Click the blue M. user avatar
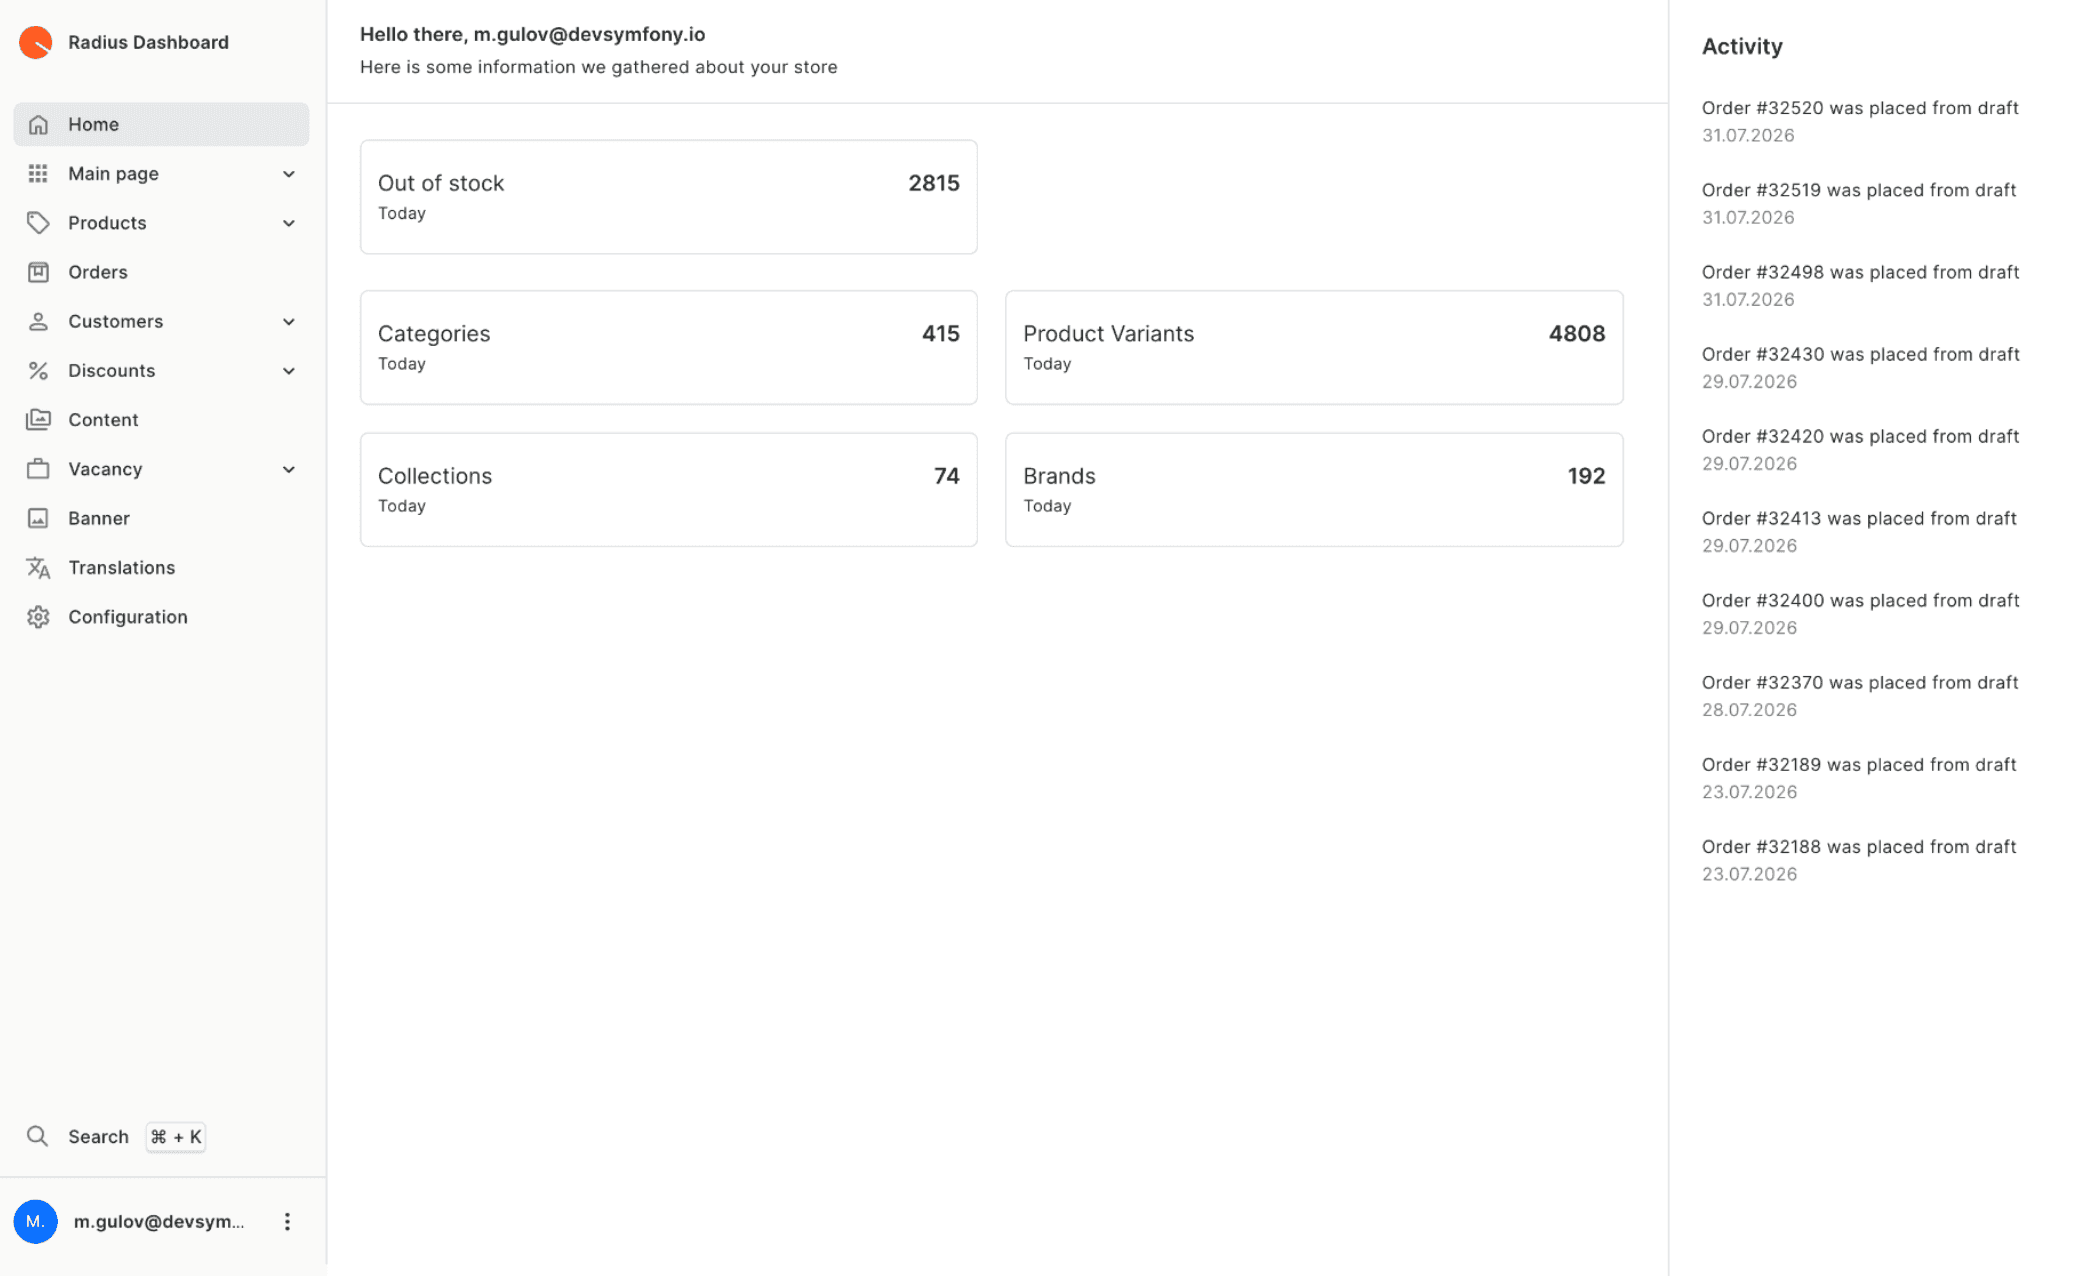Screen dimensions: 2096x1276 (x=36, y=1221)
